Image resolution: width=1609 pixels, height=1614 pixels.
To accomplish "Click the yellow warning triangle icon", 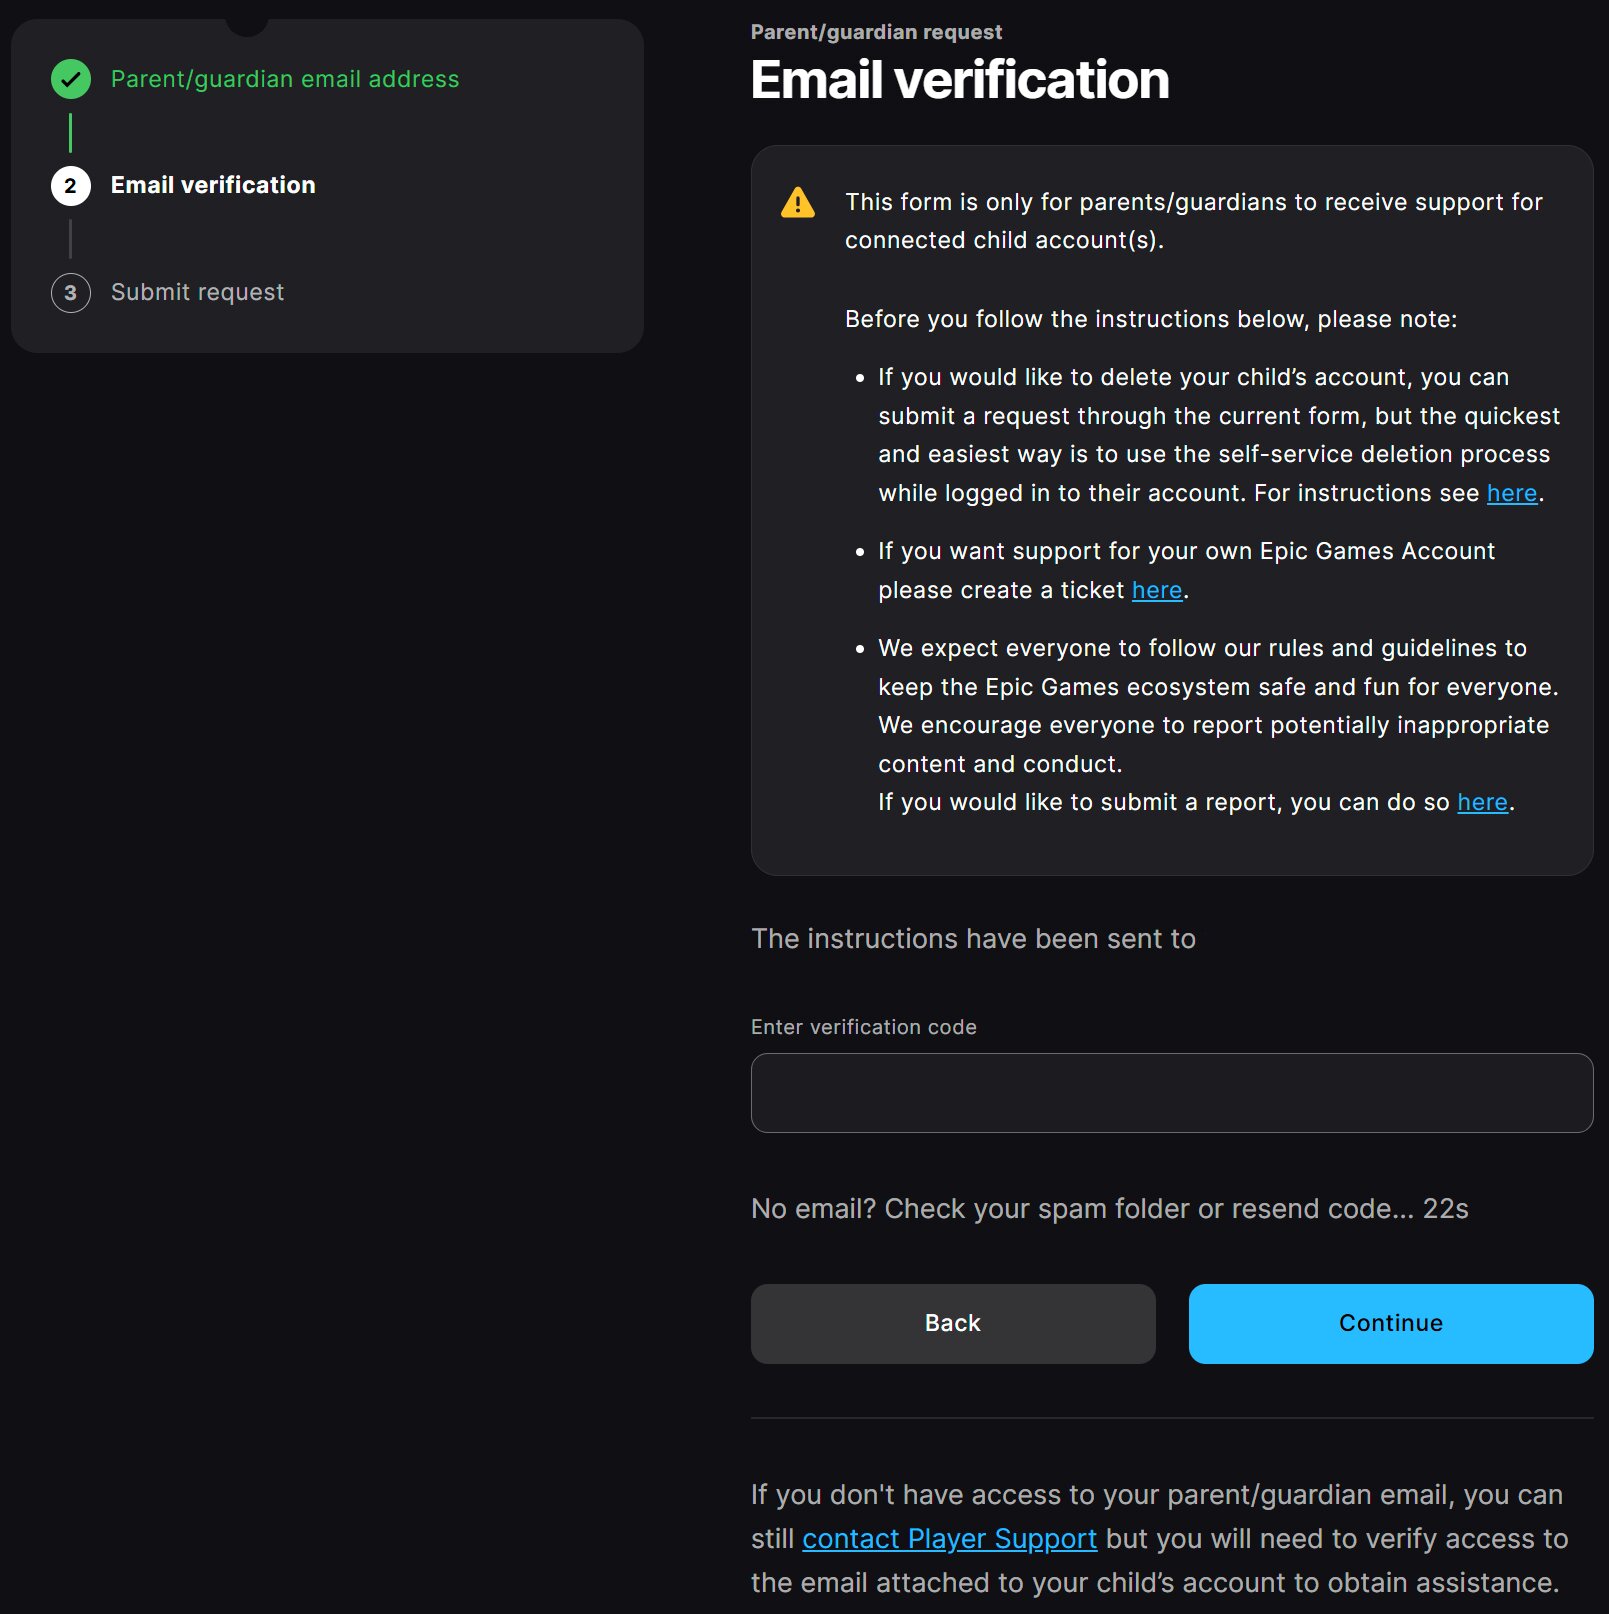I will click(797, 203).
